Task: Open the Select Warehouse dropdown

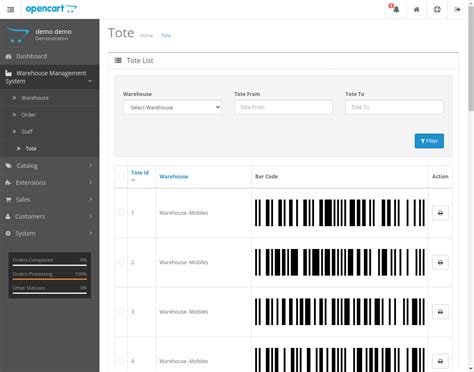Action: coord(172,107)
